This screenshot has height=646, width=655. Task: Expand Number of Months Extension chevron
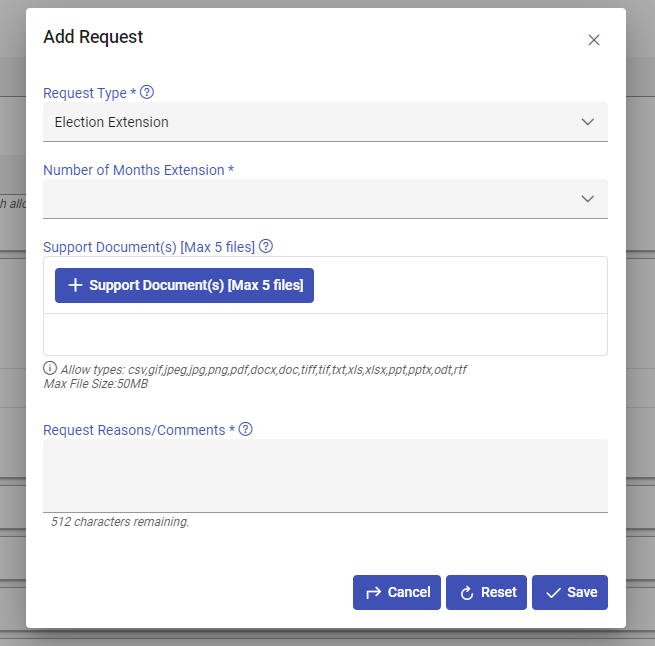coord(588,199)
